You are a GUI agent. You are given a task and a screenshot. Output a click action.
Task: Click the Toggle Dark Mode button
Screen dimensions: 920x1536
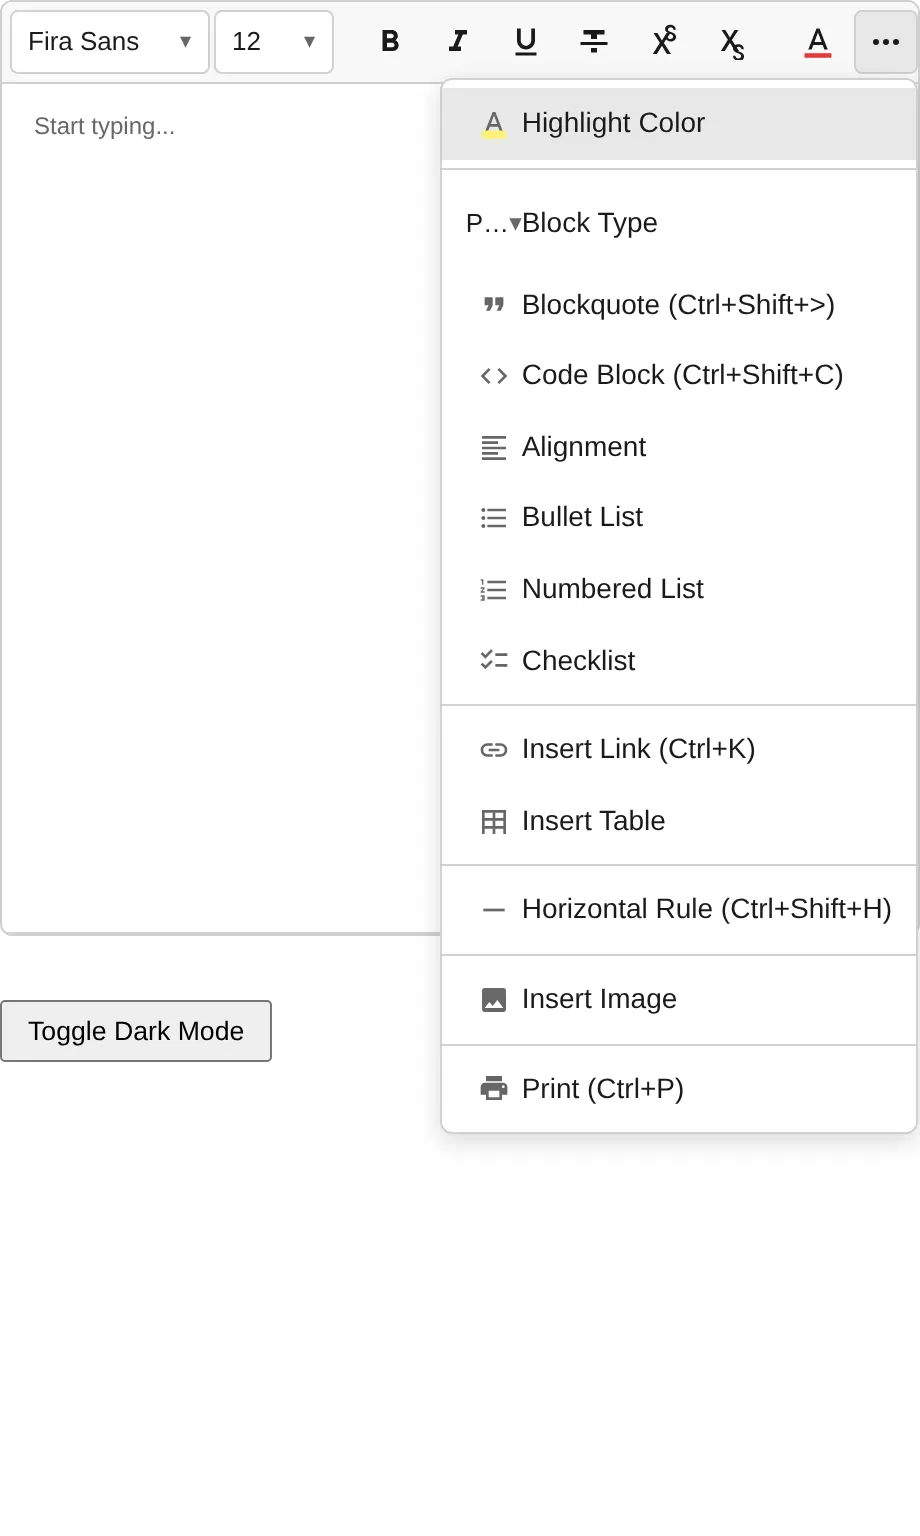coord(136,1030)
